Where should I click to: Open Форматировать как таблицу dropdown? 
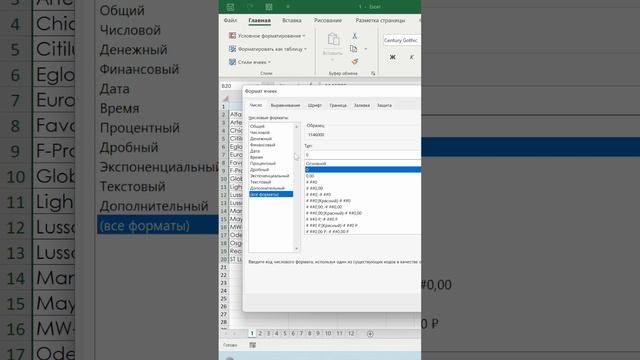coord(268,49)
